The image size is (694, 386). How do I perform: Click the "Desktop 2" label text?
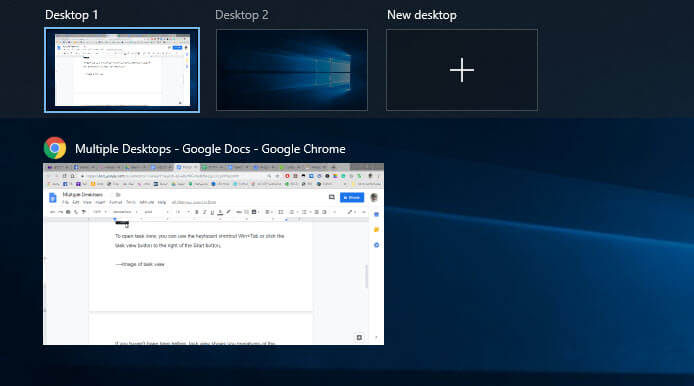(242, 15)
